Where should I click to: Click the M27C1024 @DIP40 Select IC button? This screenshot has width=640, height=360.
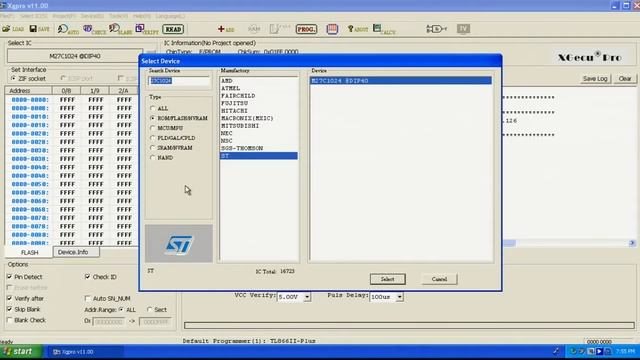pyautogui.click(x=75, y=56)
